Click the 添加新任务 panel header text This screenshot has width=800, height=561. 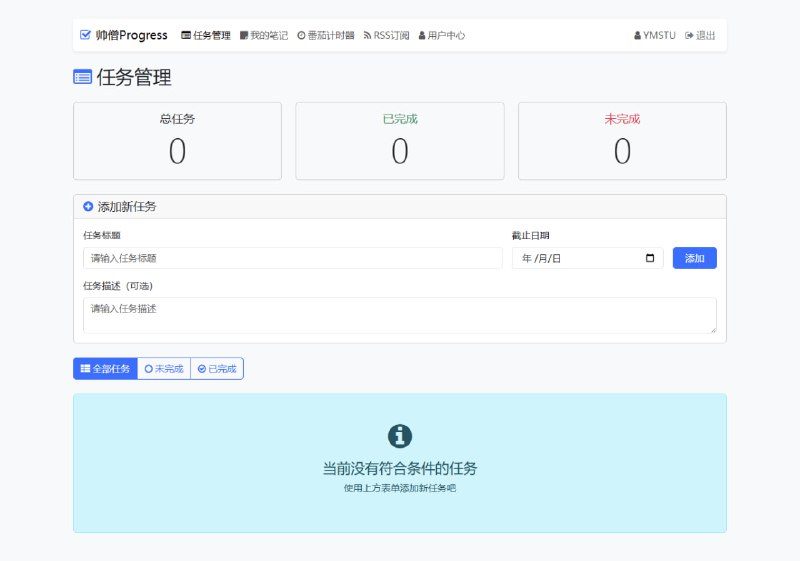coord(127,207)
